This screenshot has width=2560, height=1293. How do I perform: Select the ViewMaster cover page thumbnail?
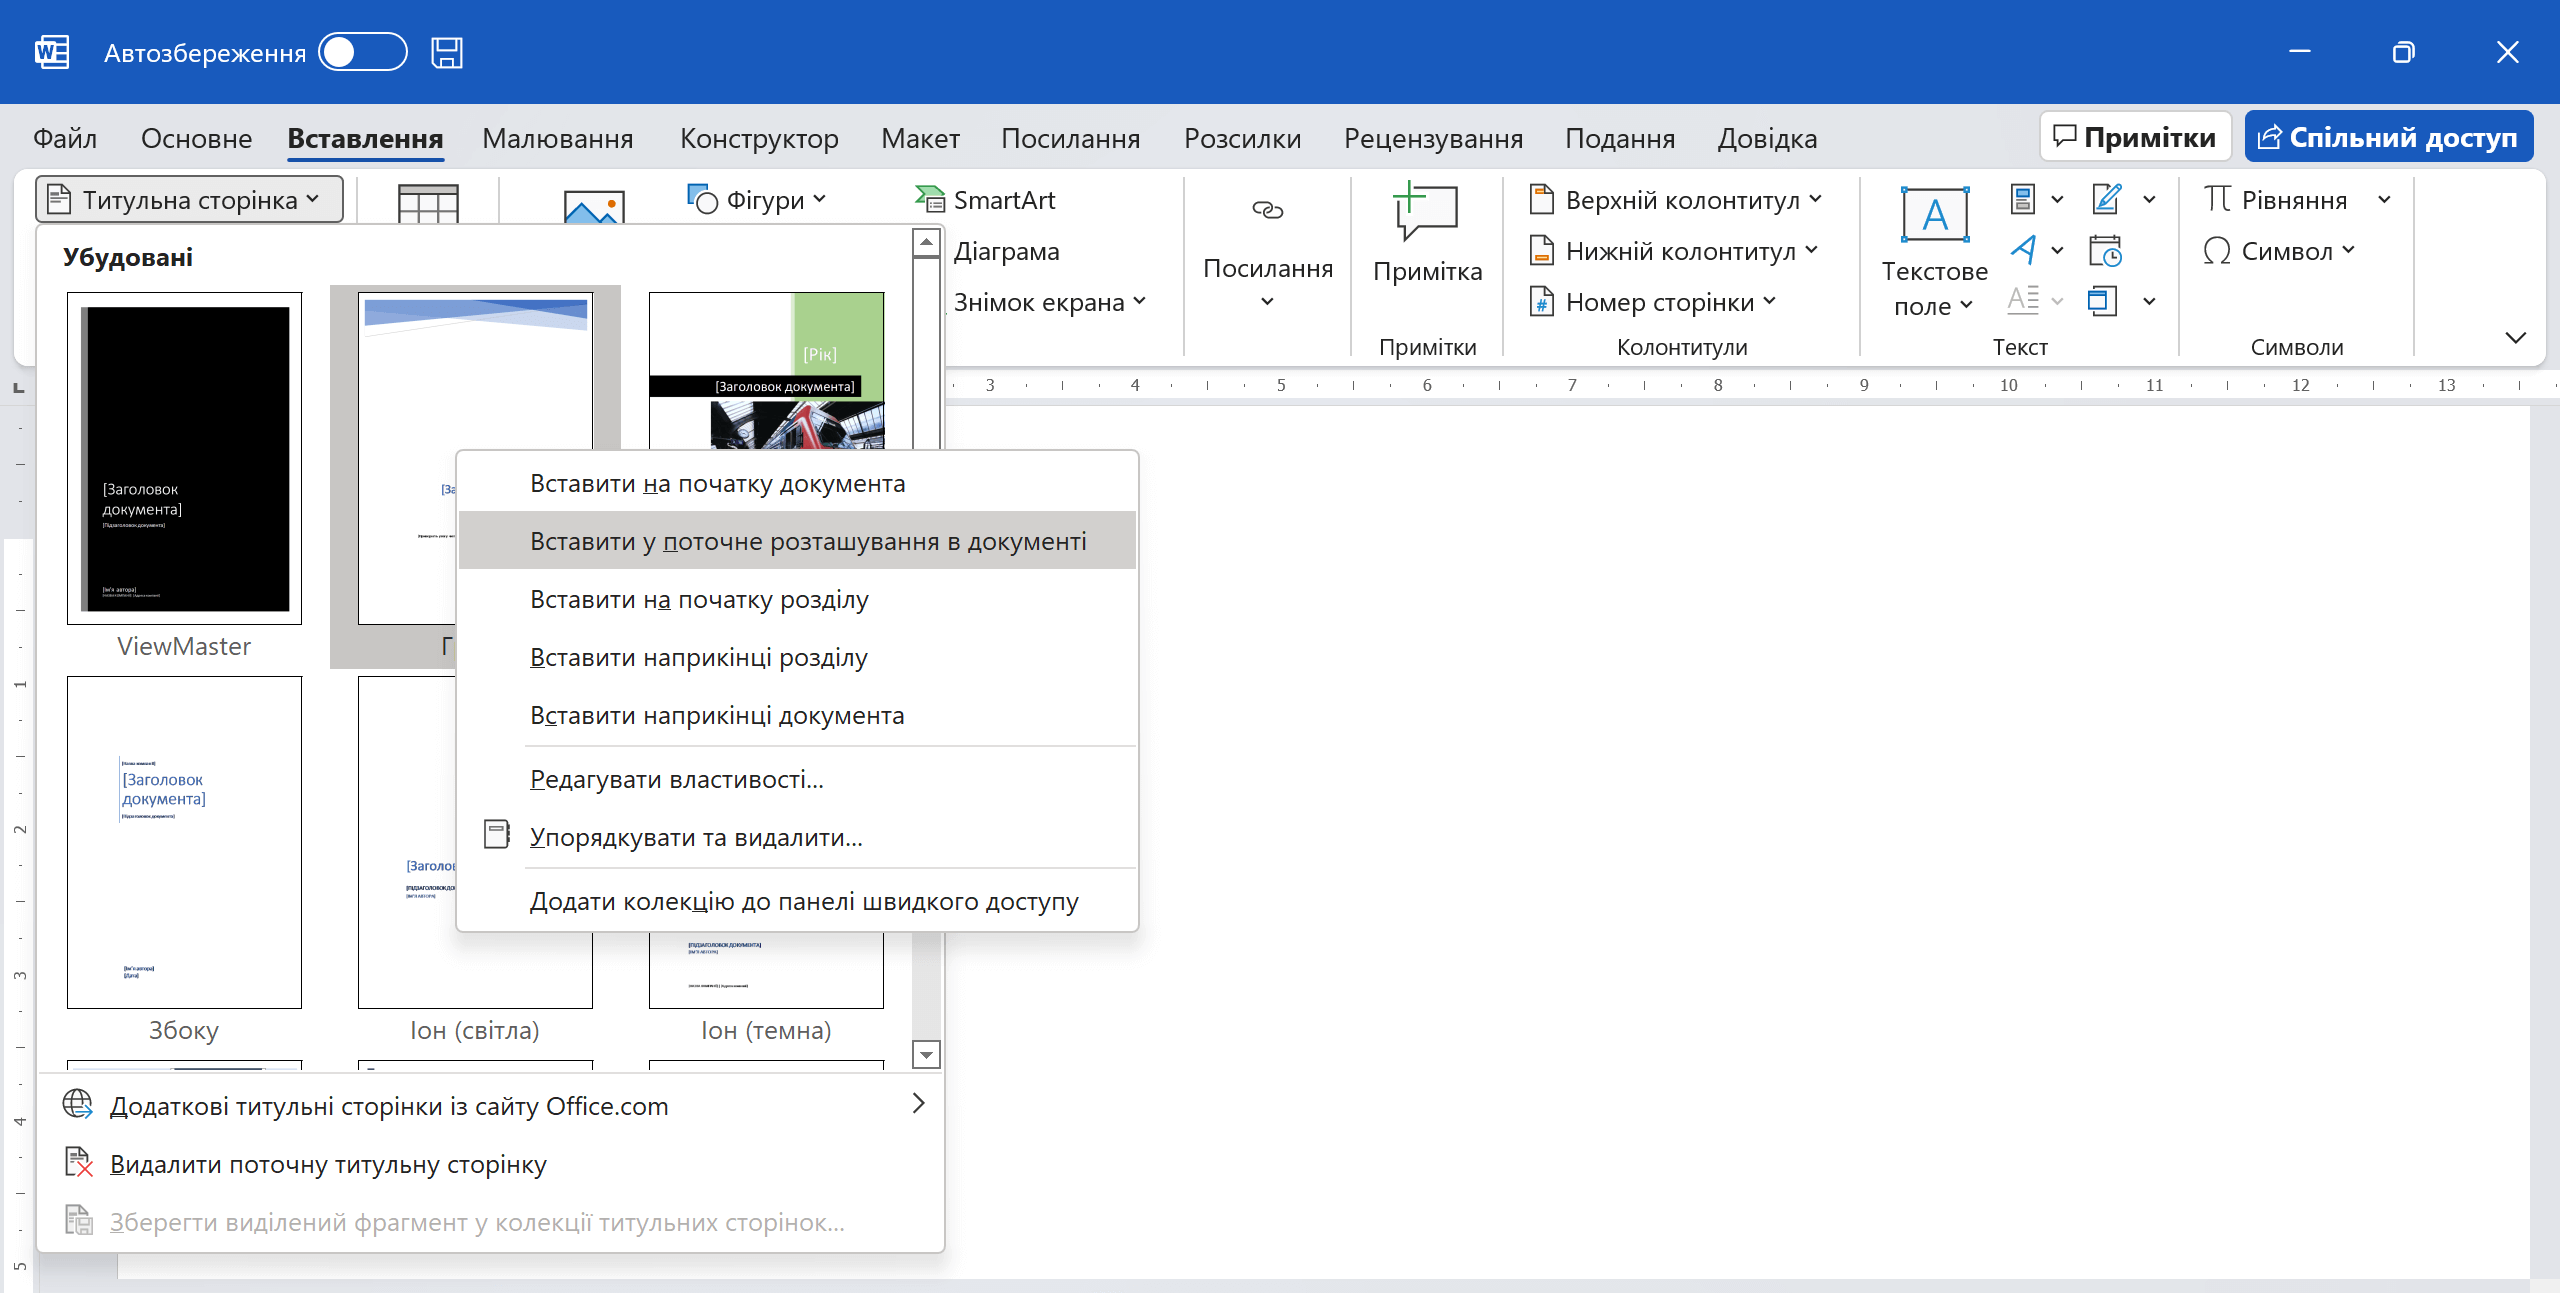pos(184,458)
